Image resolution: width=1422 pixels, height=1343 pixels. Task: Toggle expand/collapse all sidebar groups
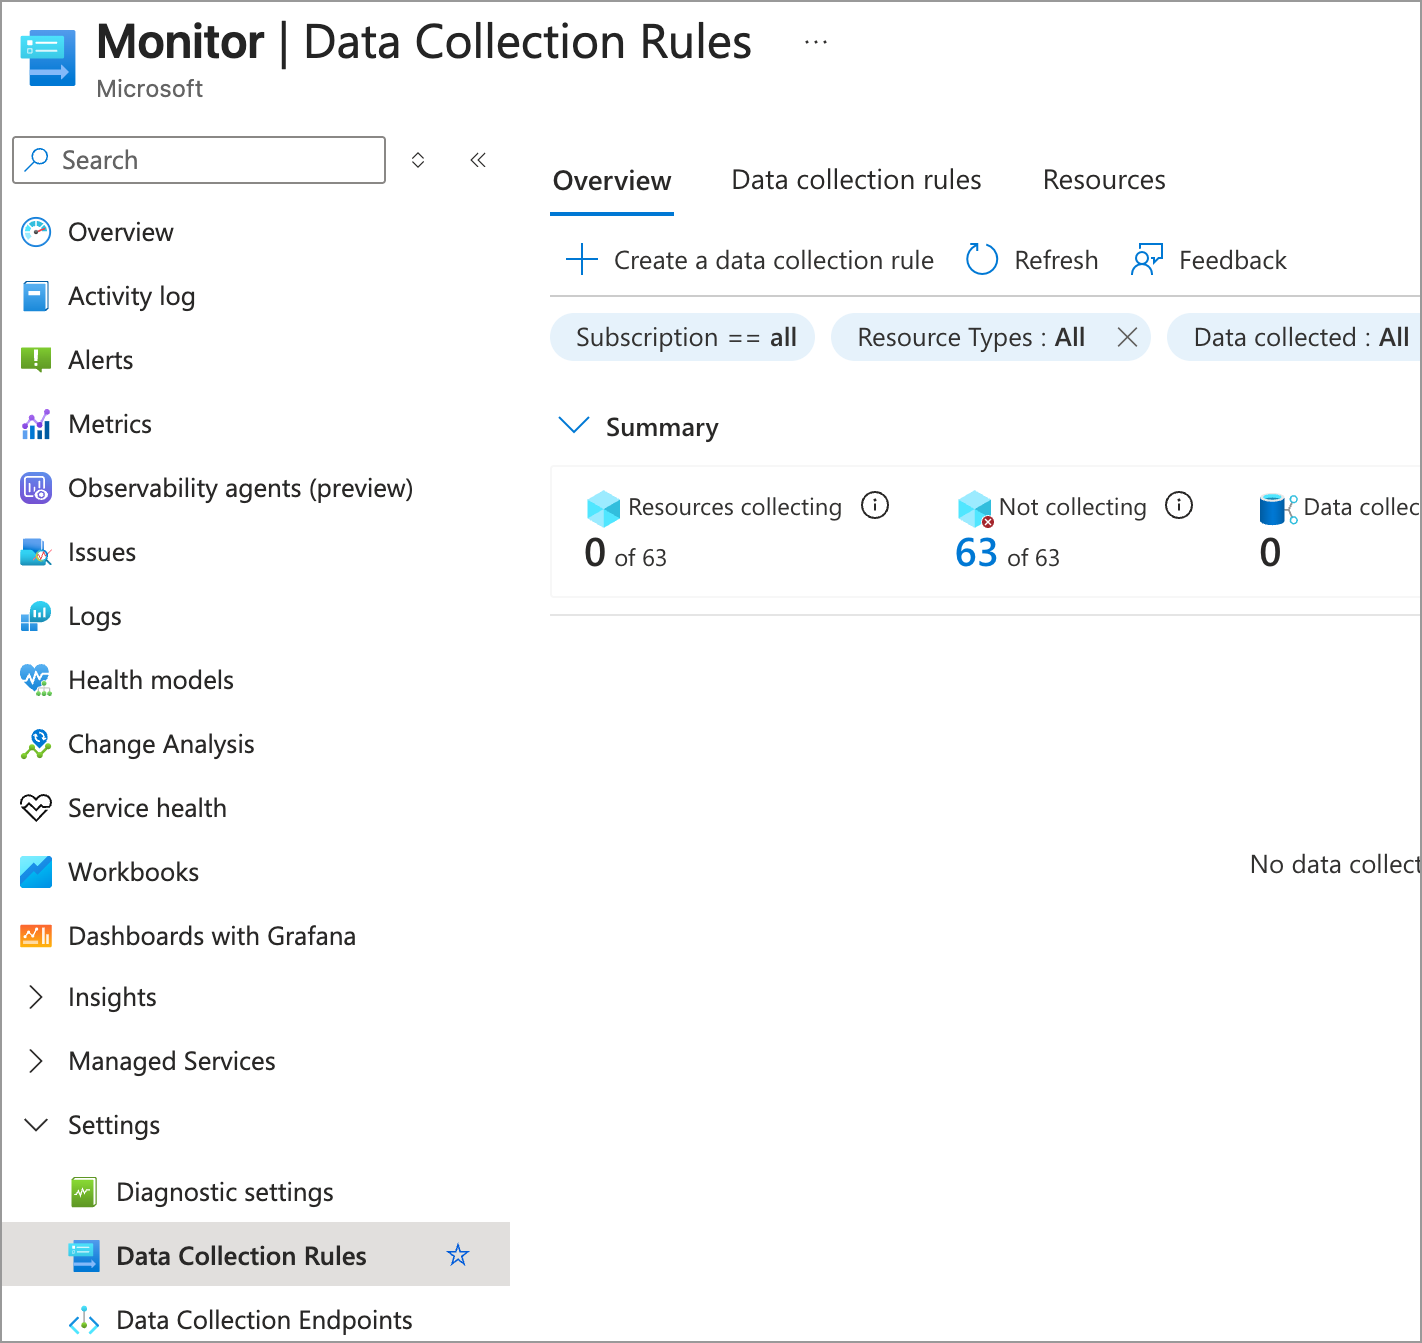coord(418,160)
